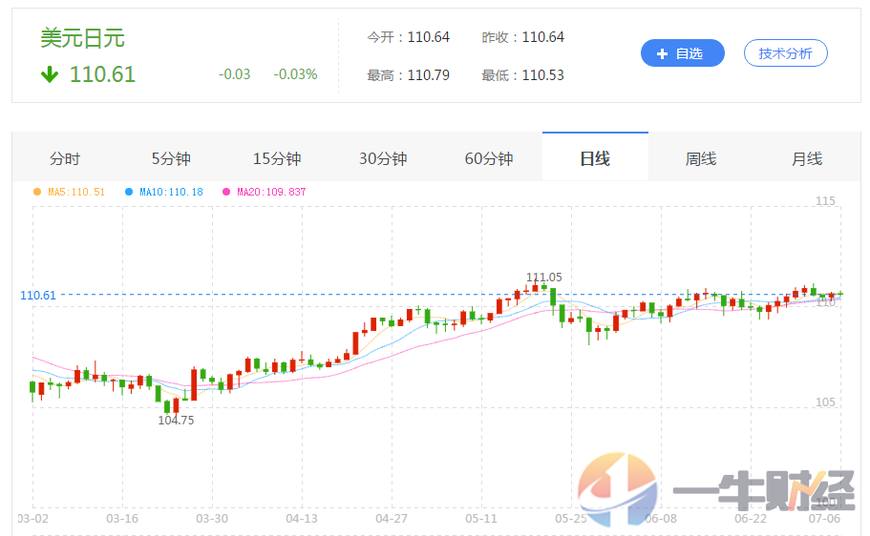Click the 美元日元 currency pair title

pyautogui.click(x=82, y=38)
